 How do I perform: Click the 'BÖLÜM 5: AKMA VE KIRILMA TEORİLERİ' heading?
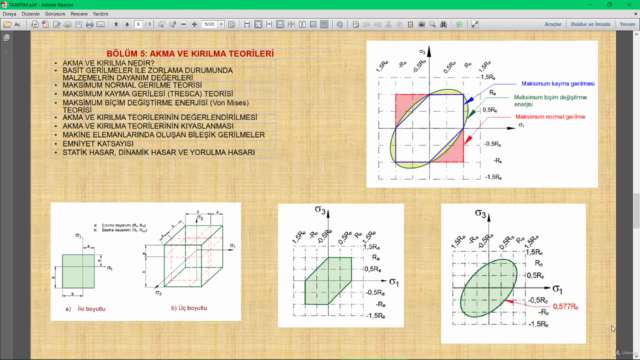pyautogui.click(x=190, y=53)
